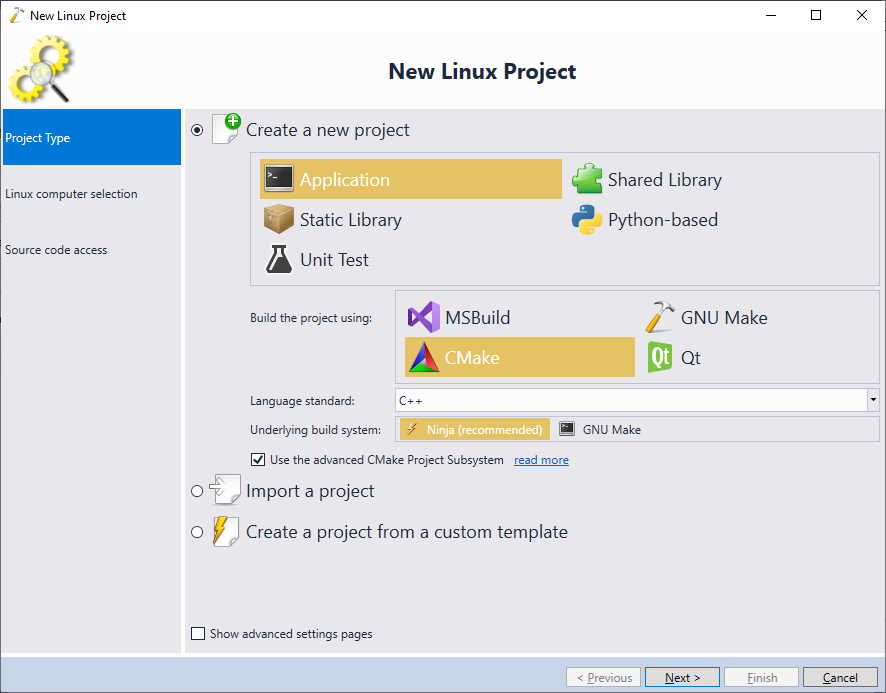Choose the Unit Test flask icon
Image resolution: width=886 pixels, height=693 pixels.
click(x=279, y=259)
